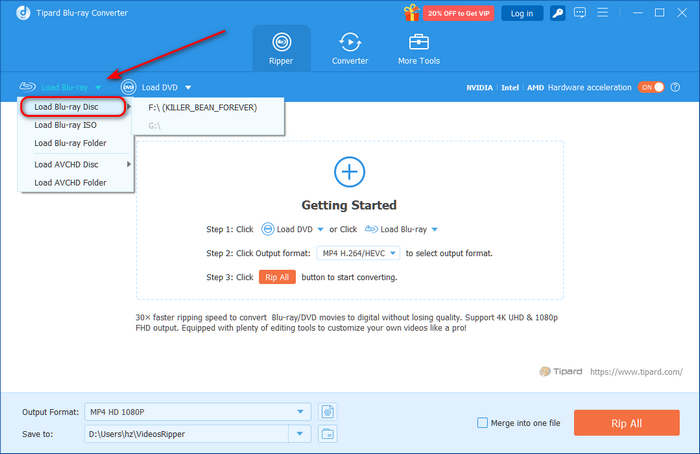Open the feedback chat icon
Image resolution: width=700 pixels, height=454 pixels.
(580, 12)
